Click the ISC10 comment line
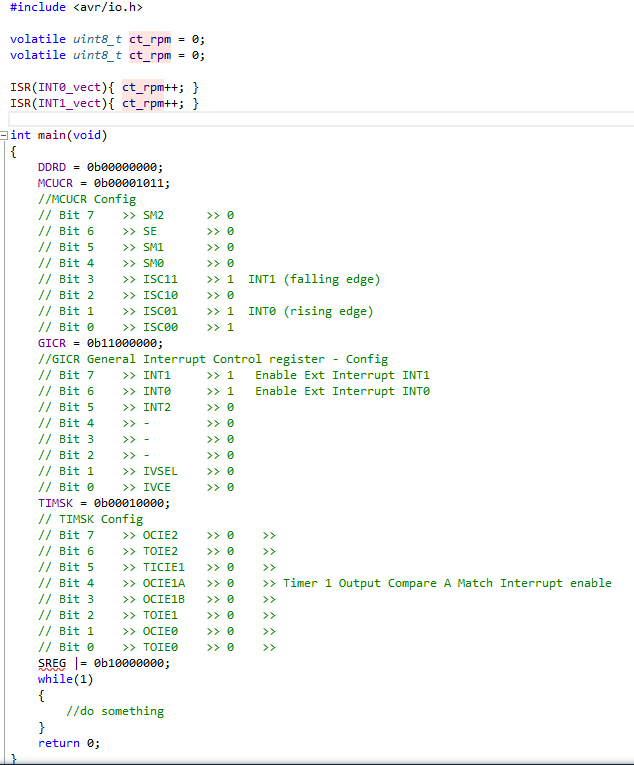This screenshot has width=634, height=765. (x=136, y=296)
